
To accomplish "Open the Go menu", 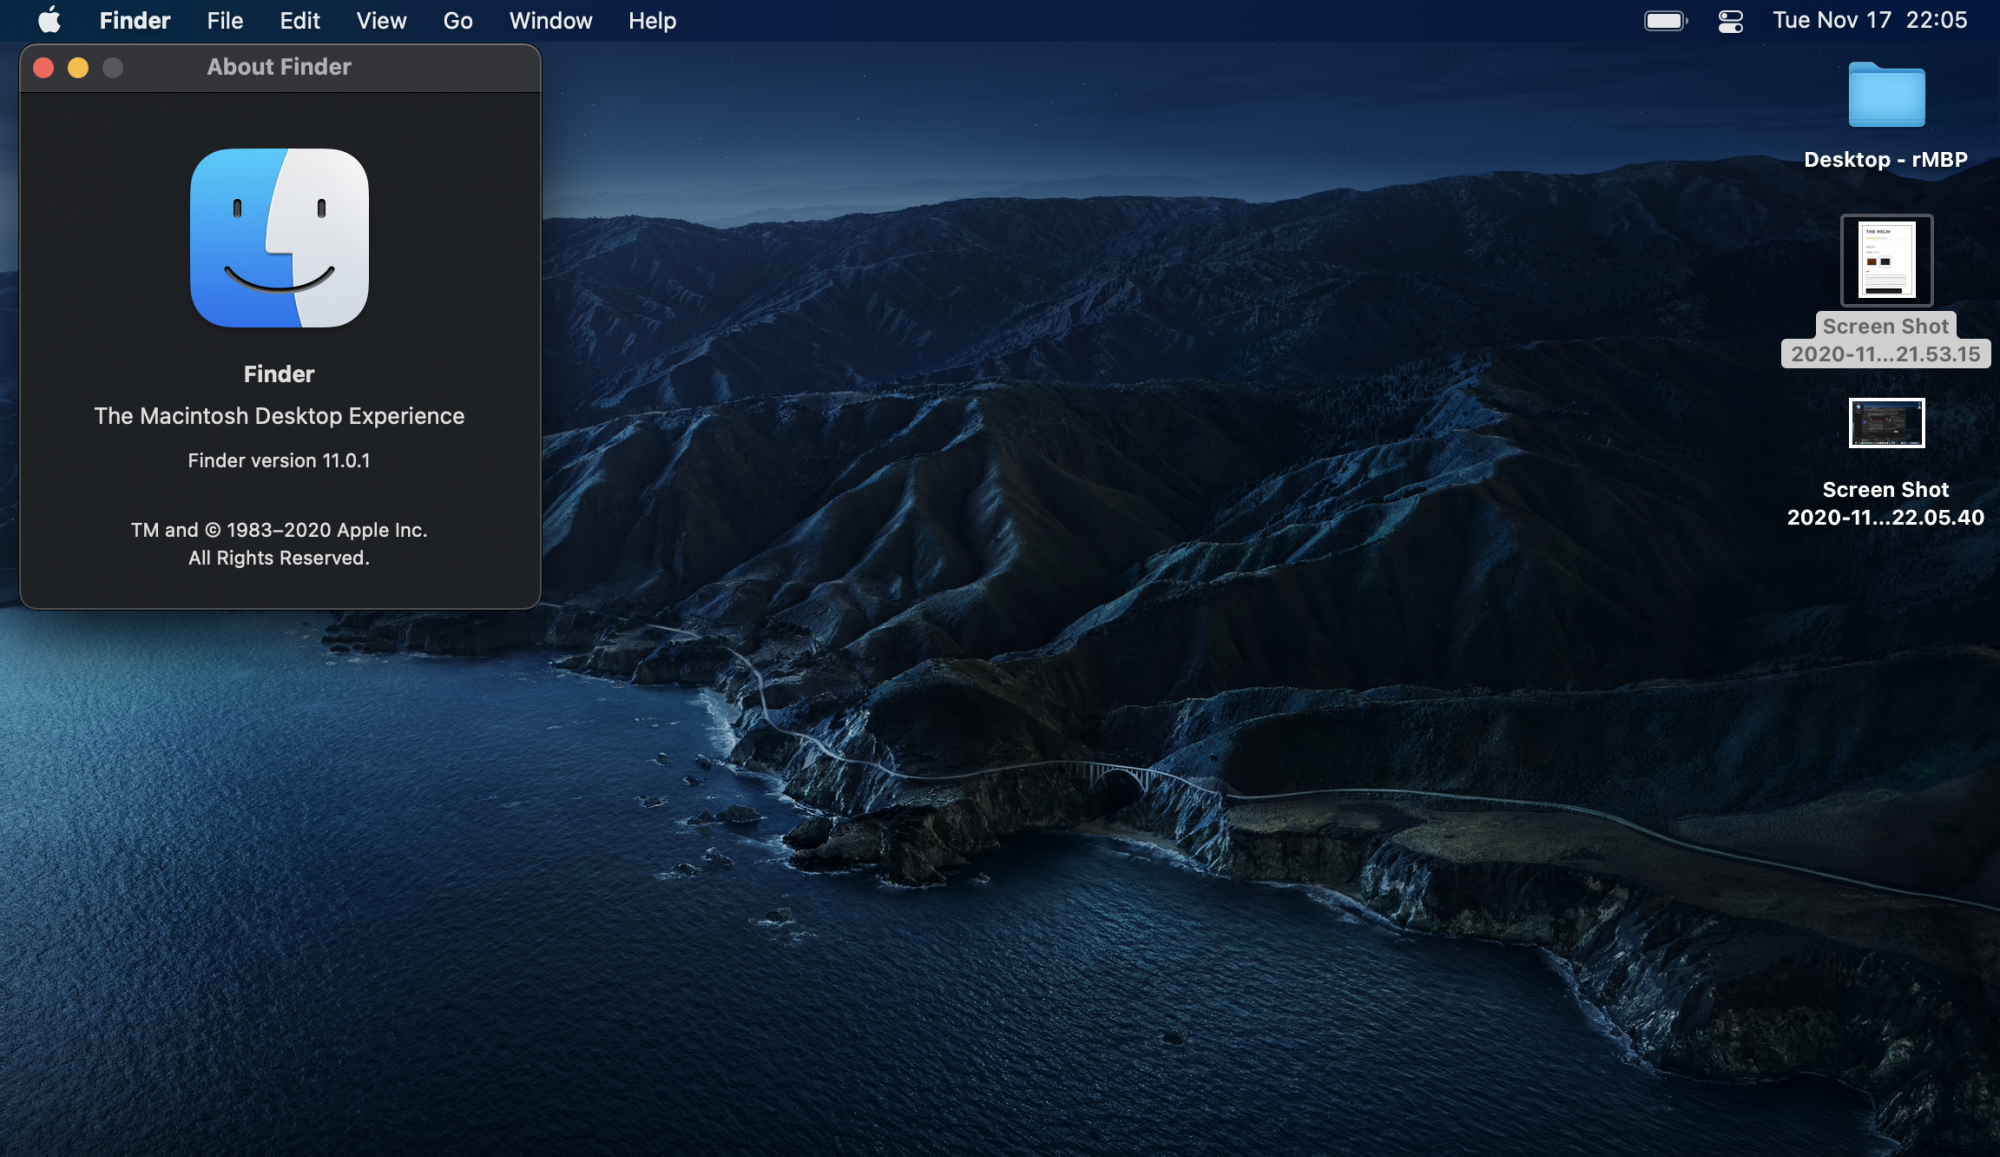I will (458, 20).
